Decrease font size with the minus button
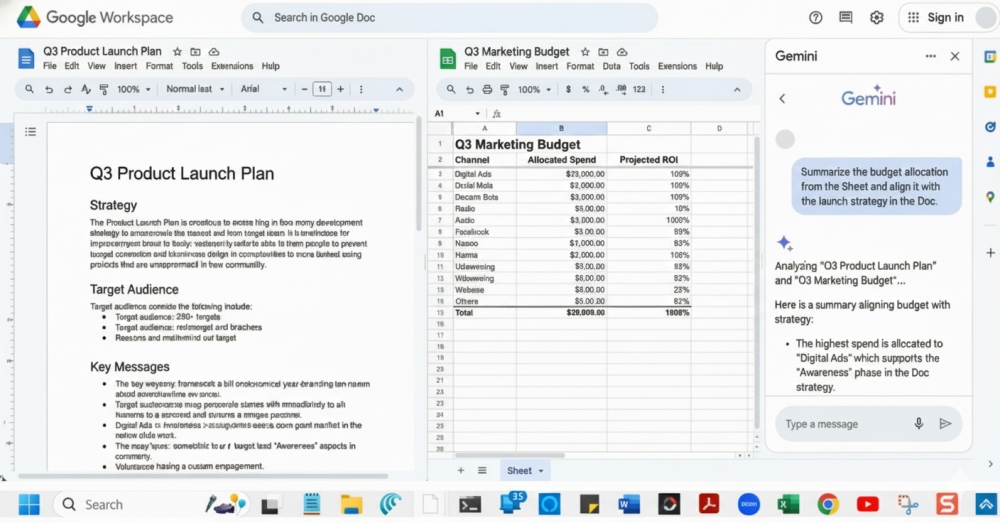This screenshot has height=523, width=1000. [x=304, y=89]
